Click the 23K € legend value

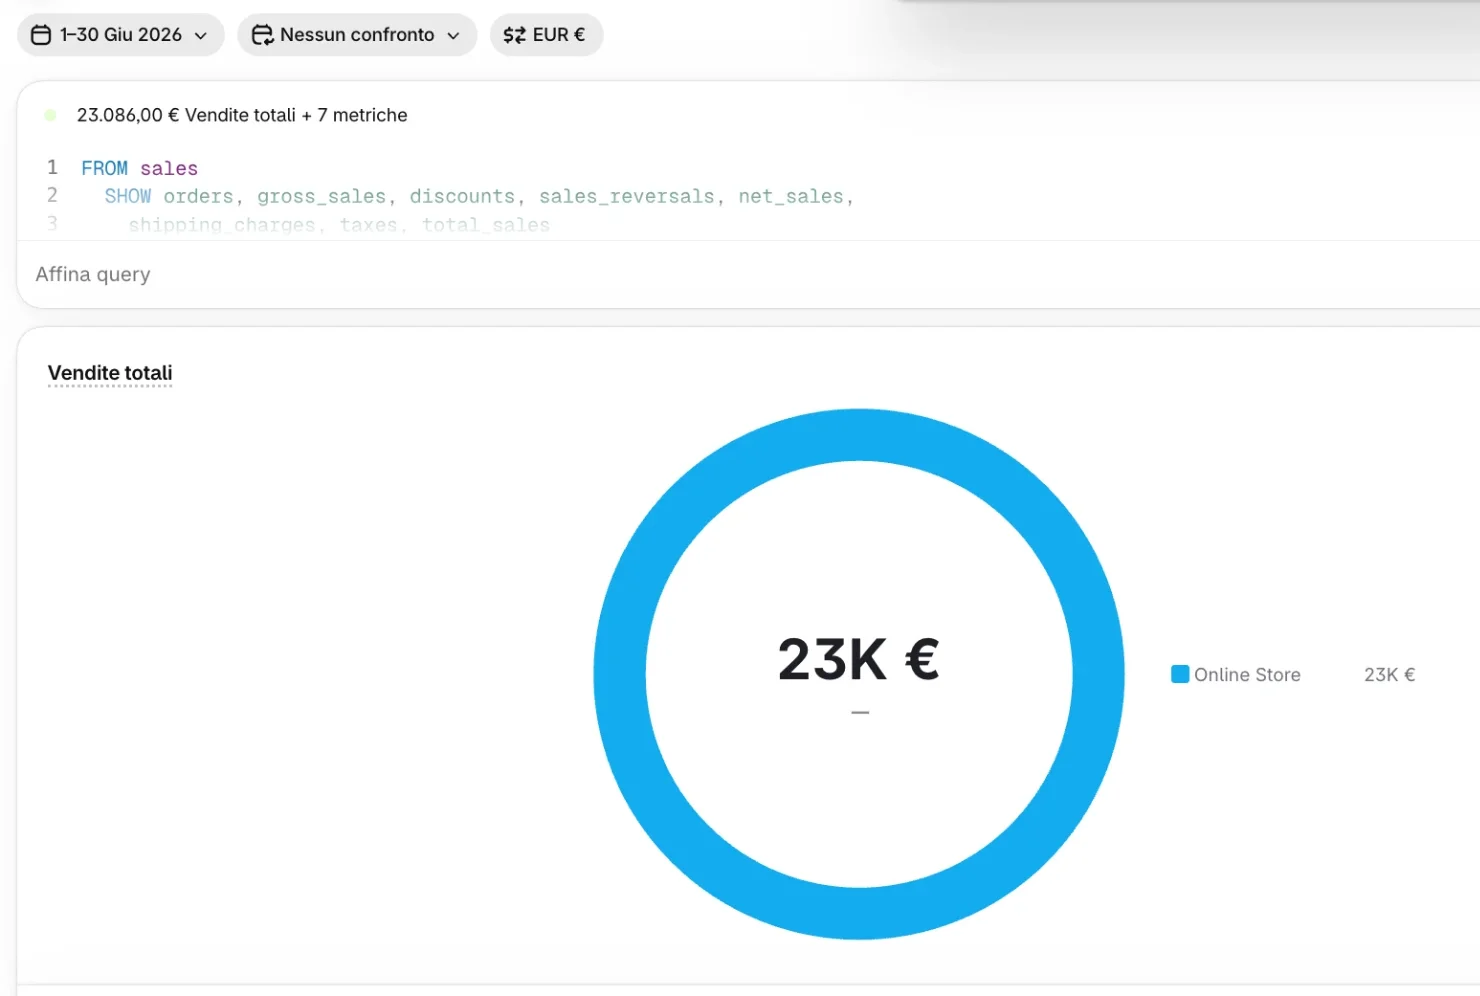tap(1390, 675)
